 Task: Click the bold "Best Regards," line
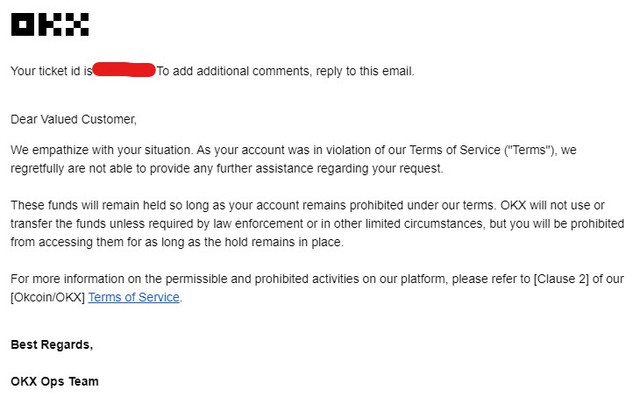point(52,345)
